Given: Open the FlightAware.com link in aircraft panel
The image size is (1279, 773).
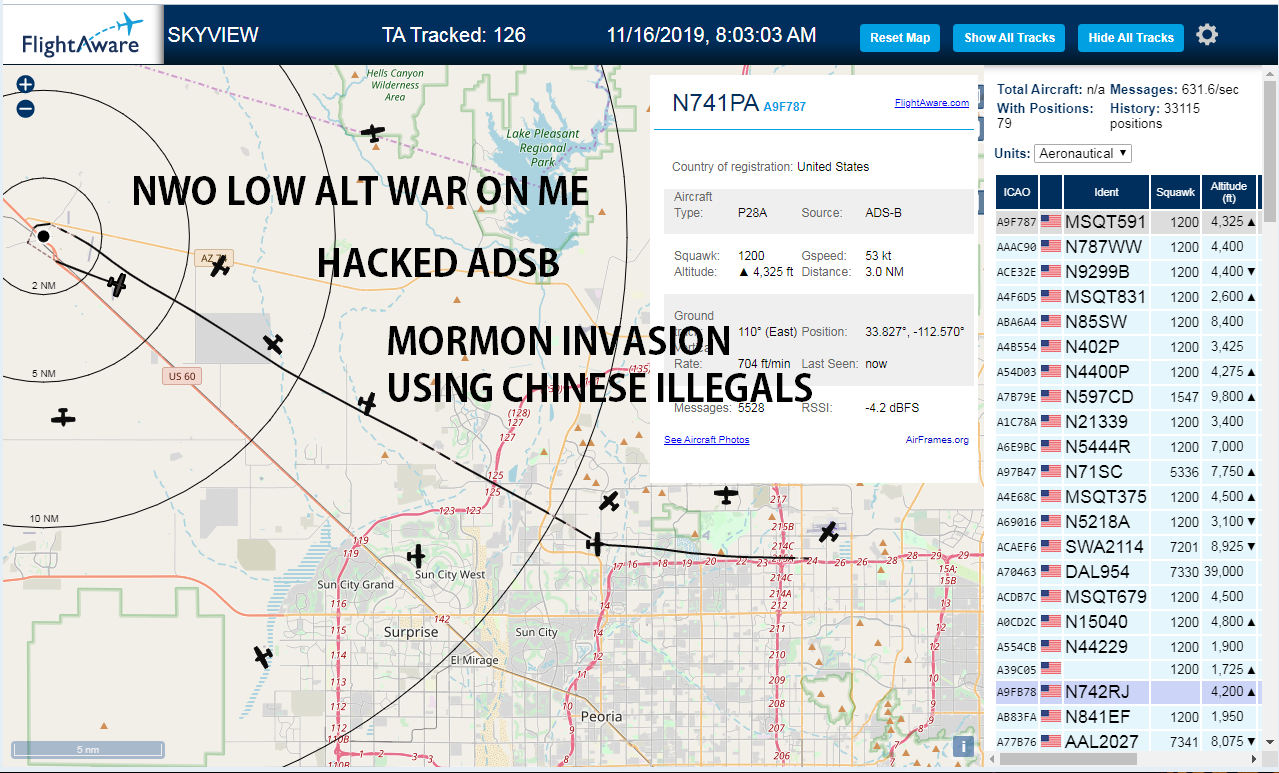Looking at the screenshot, I should [x=931, y=103].
